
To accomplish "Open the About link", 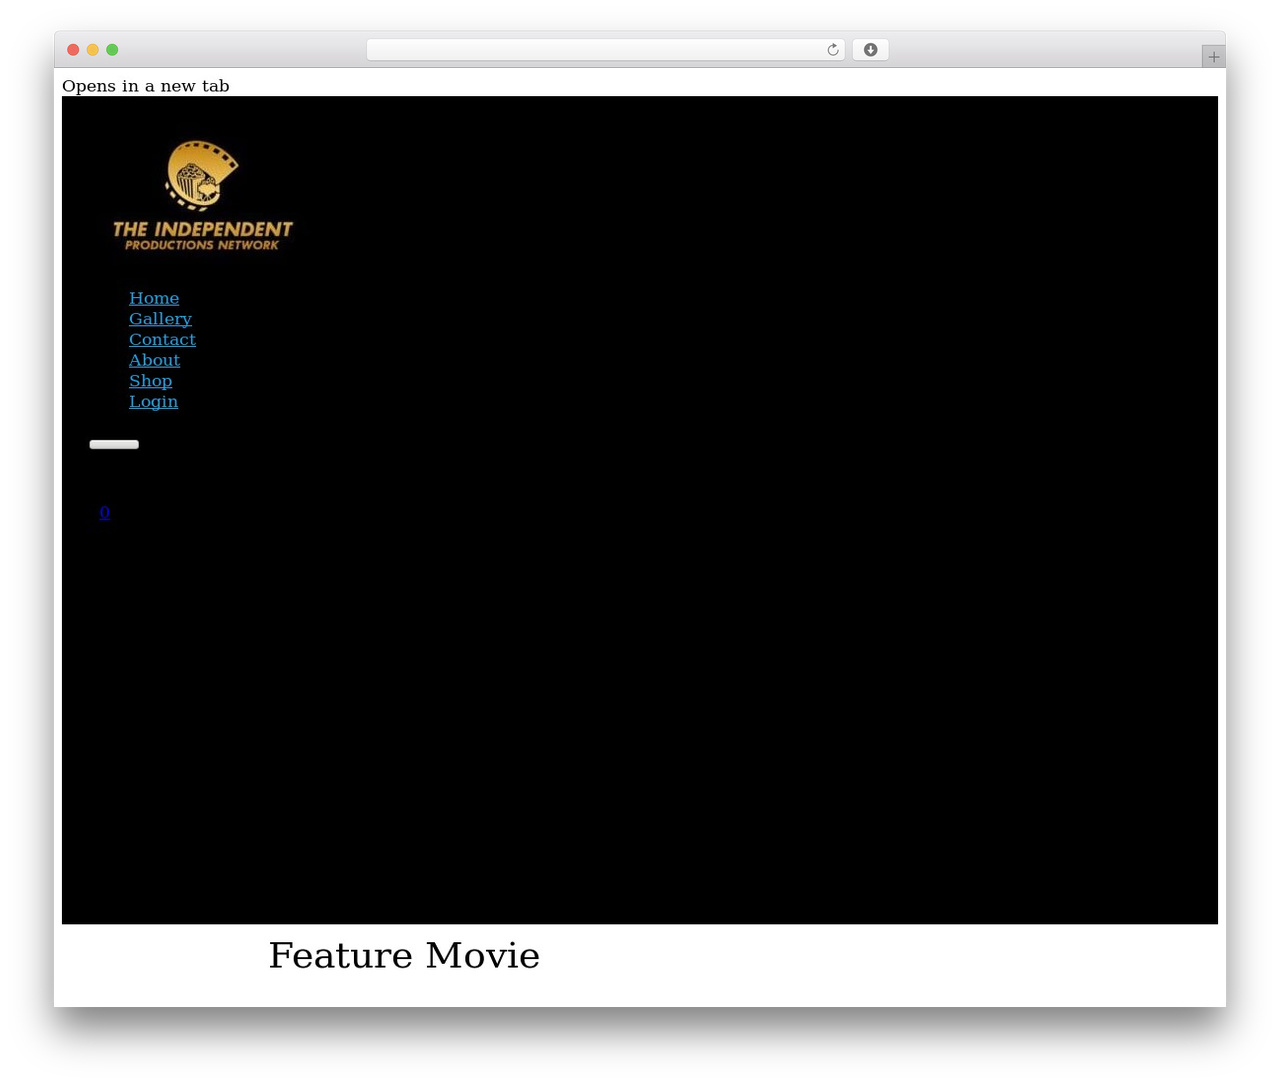I will (x=154, y=360).
